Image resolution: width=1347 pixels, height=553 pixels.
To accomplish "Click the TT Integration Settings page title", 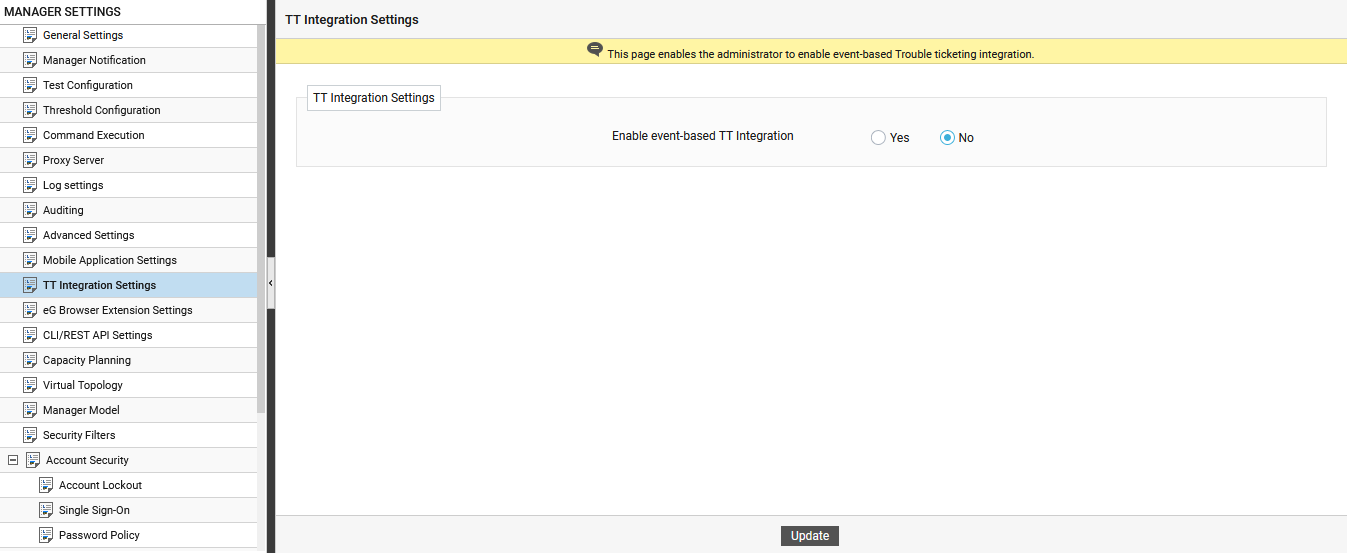I will [x=352, y=20].
